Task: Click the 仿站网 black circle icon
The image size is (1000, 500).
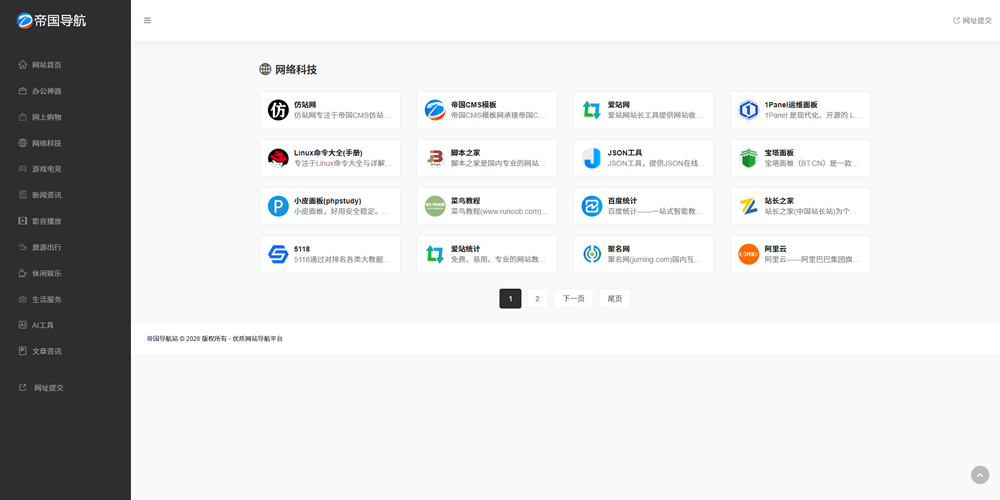Action: [278, 110]
